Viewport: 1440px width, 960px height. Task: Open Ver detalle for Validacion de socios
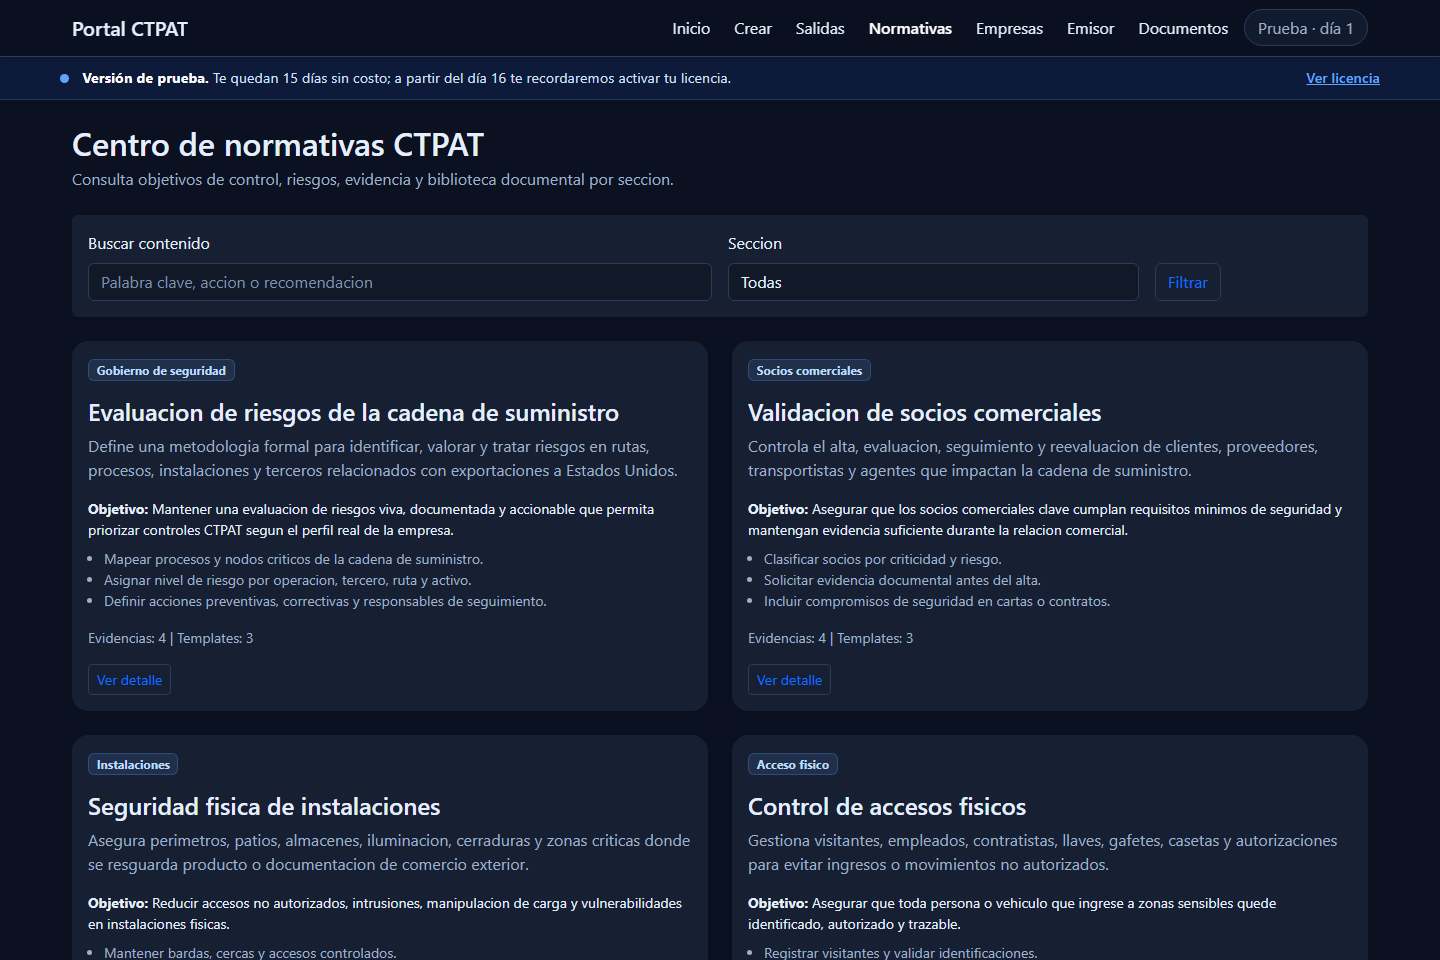(789, 680)
